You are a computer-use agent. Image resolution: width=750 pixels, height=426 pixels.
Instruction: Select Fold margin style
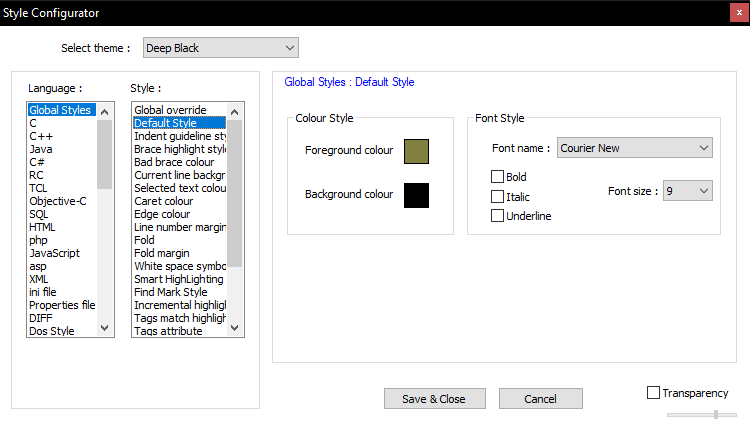pos(179,253)
